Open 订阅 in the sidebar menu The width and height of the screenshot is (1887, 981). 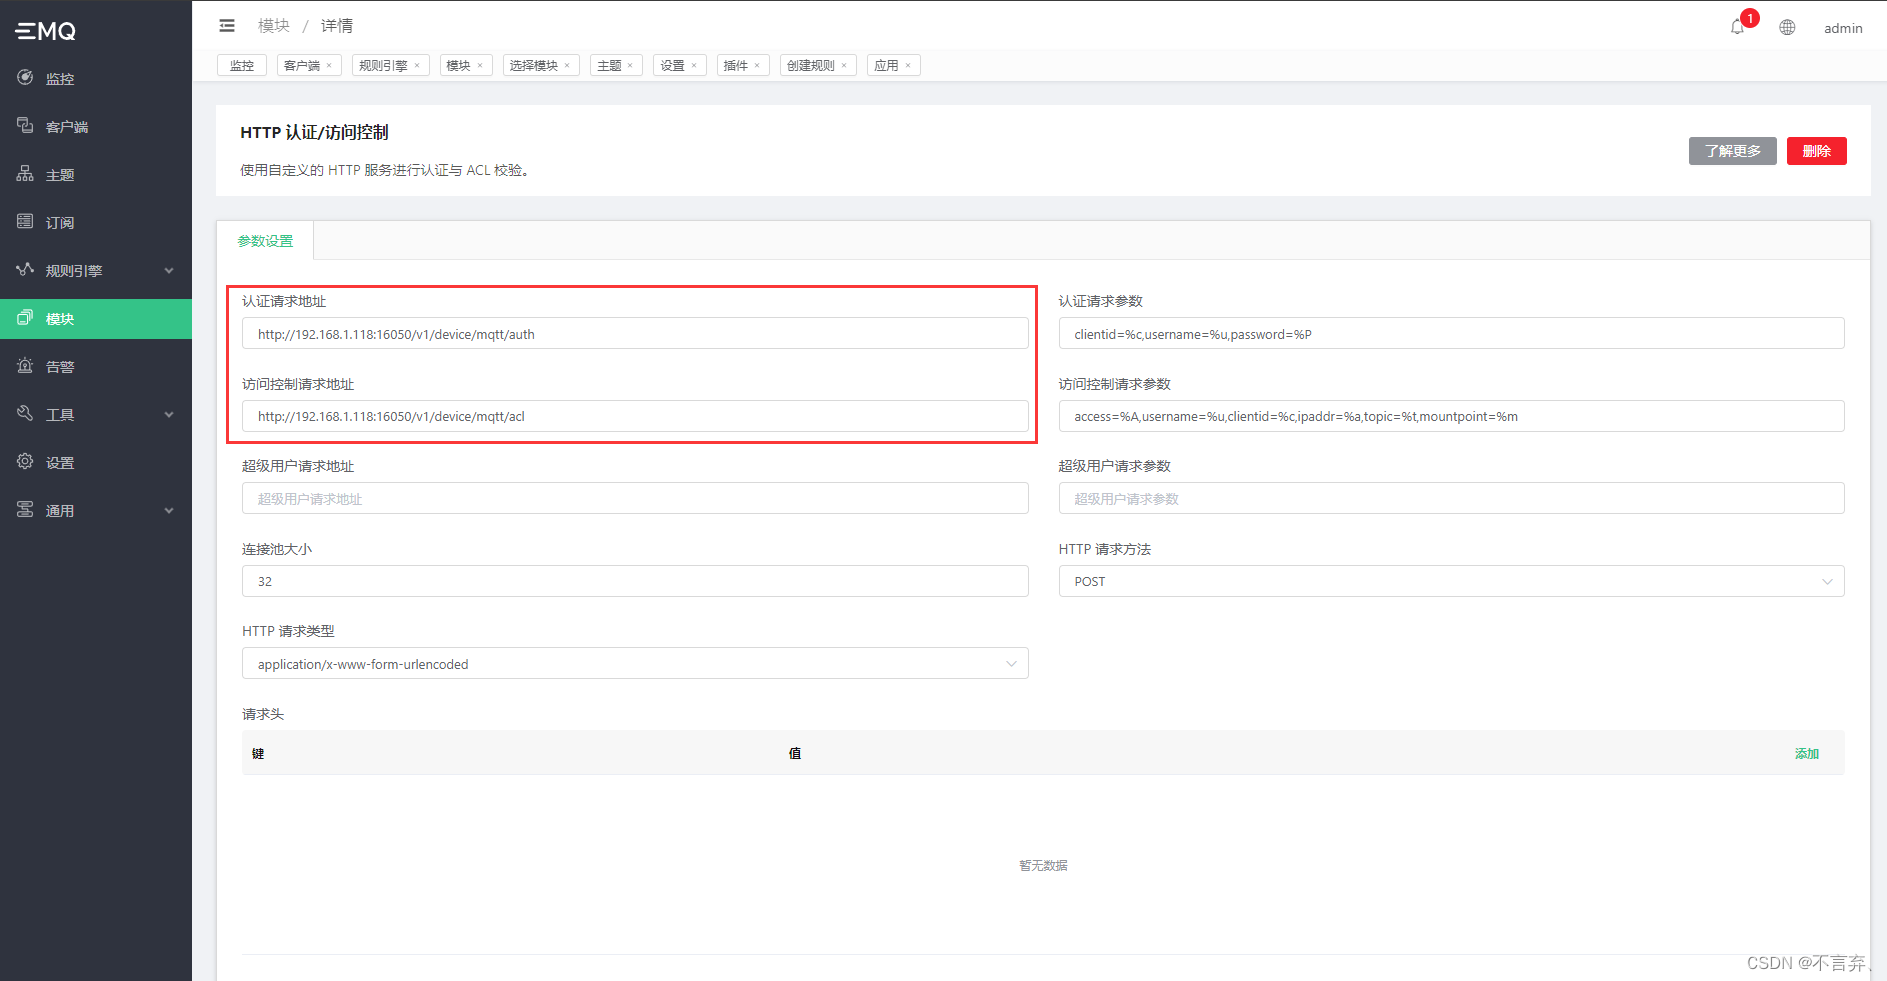96,222
